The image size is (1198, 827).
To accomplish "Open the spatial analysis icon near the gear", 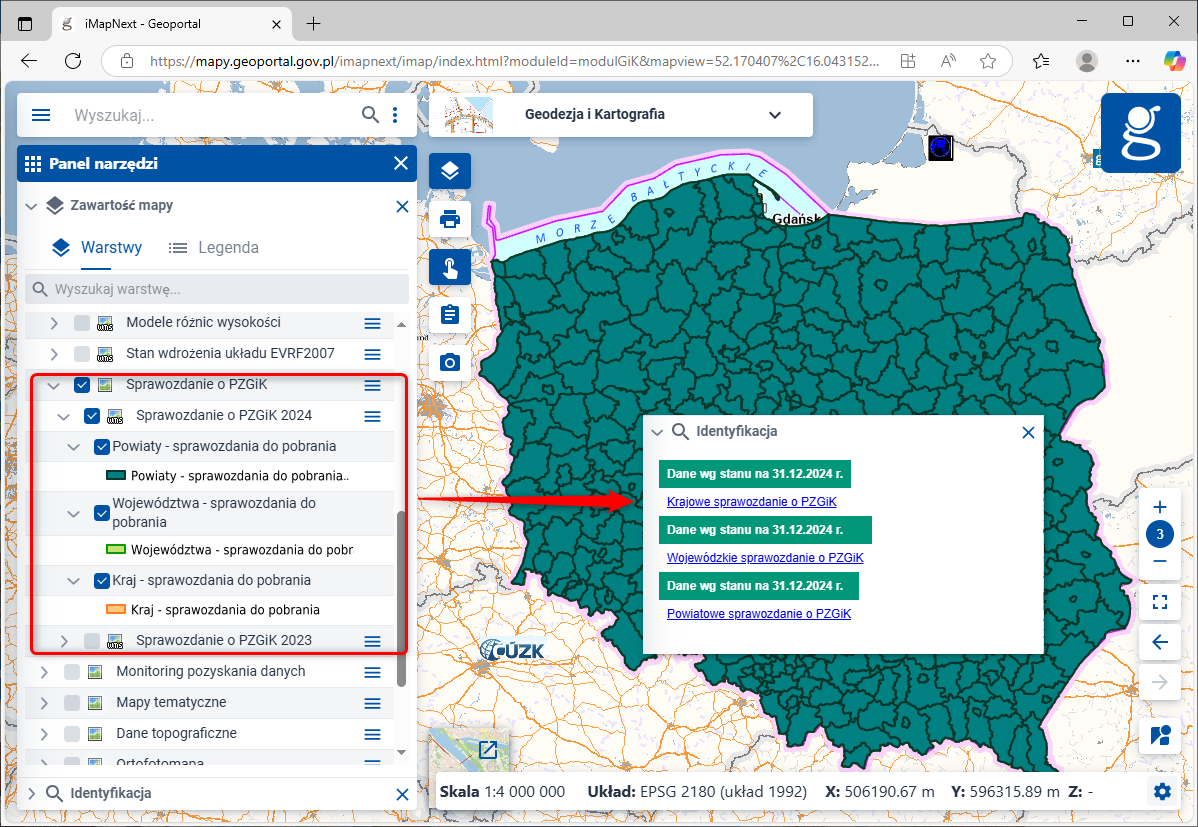I will (x=1159, y=736).
